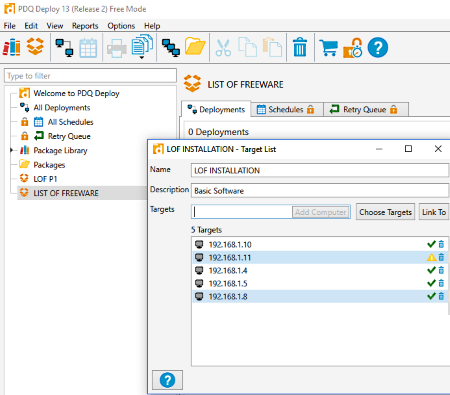Click the Deploy Once computers toolbar icon
The height and width of the screenshot is (395, 450).
point(64,48)
